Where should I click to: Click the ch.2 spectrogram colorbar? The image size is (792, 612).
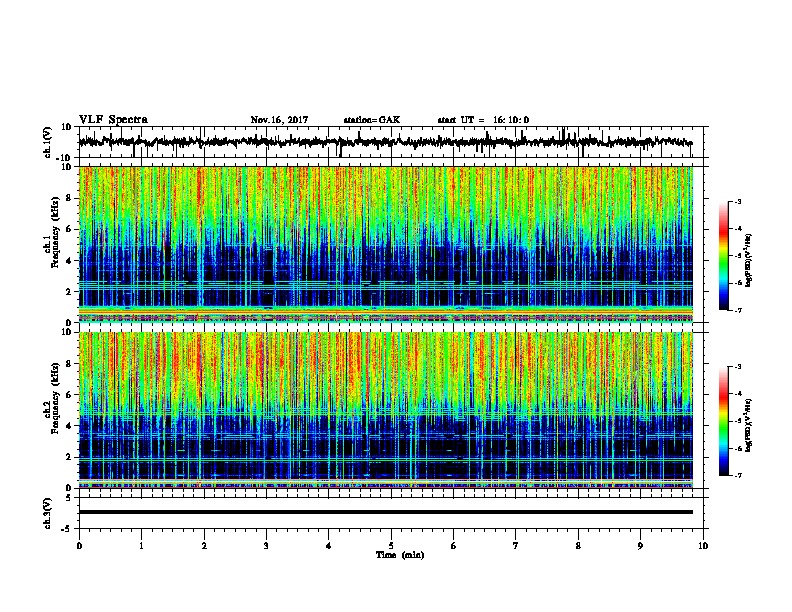point(723,421)
